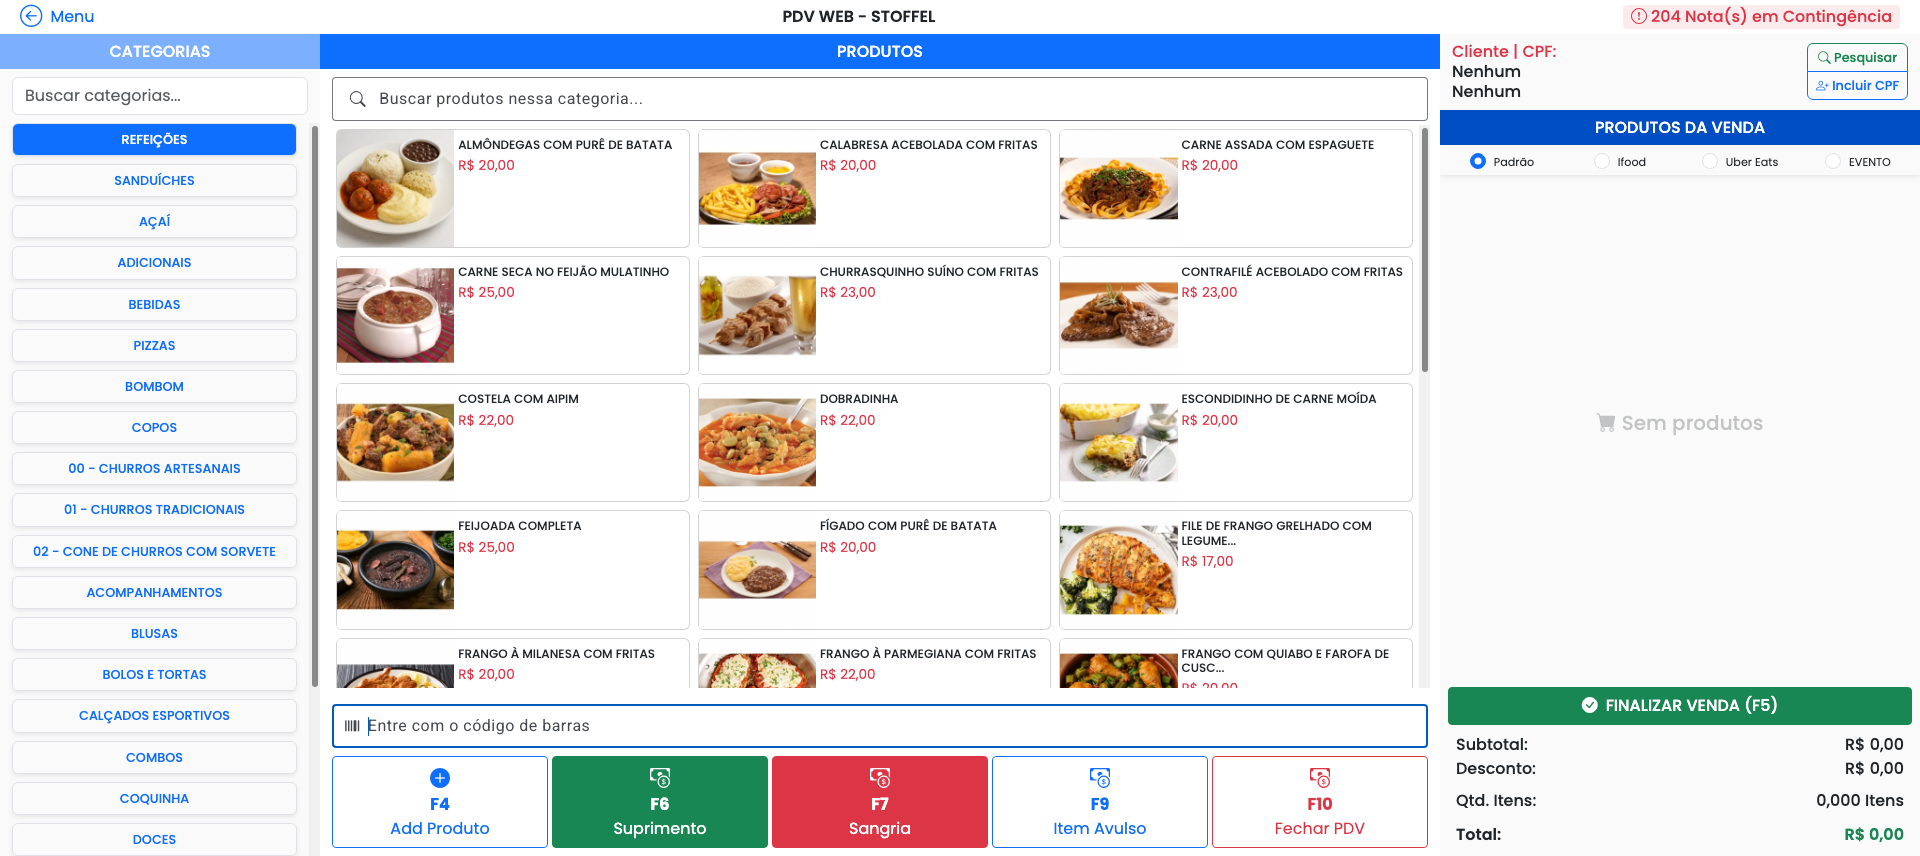Open the PIZZAS category

[x=154, y=346]
